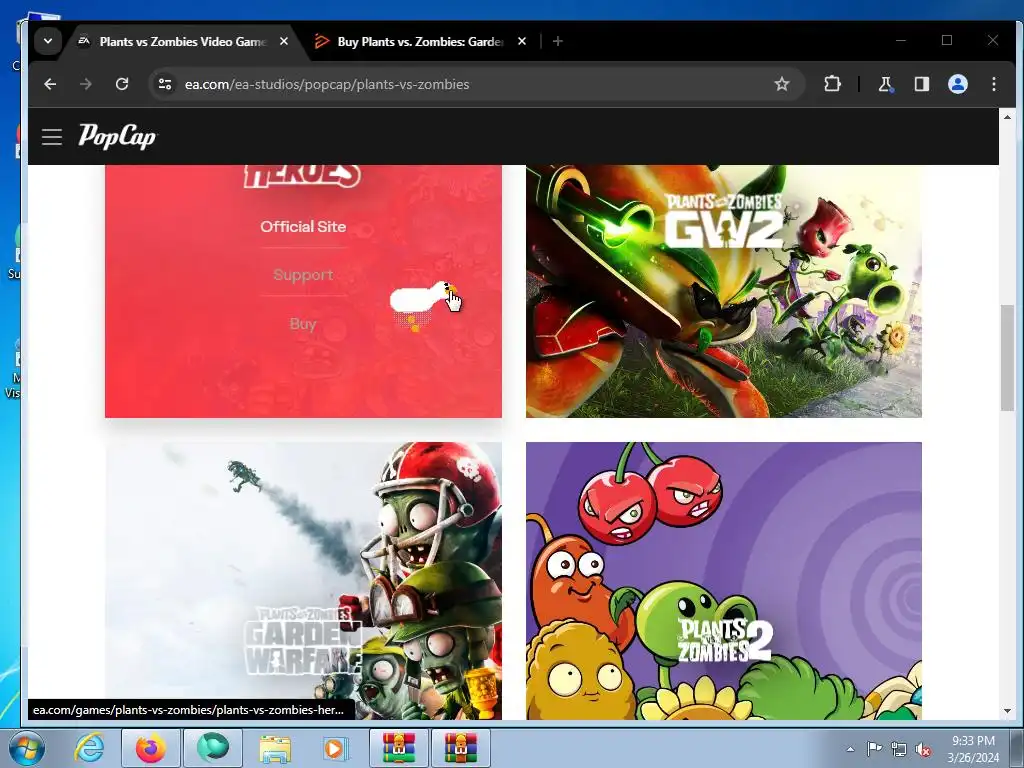Click the Heroes Buy link
Screen dimensions: 1024x768
(x=303, y=324)
